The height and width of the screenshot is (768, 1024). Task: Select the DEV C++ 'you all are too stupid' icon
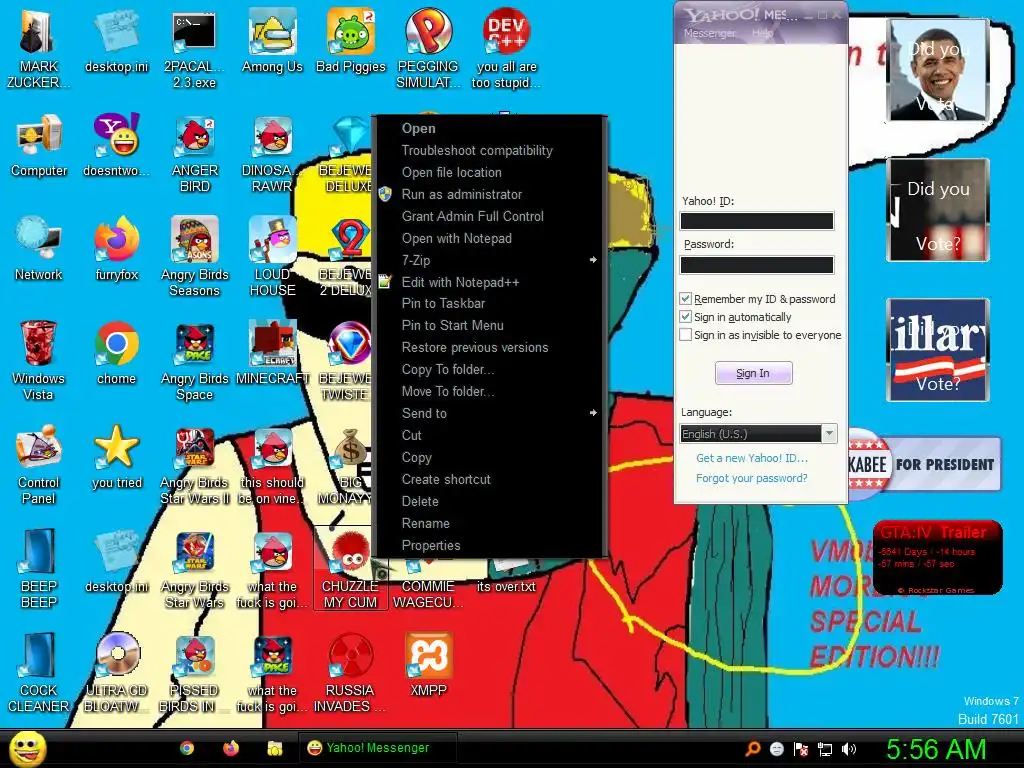tap(506, 49)
